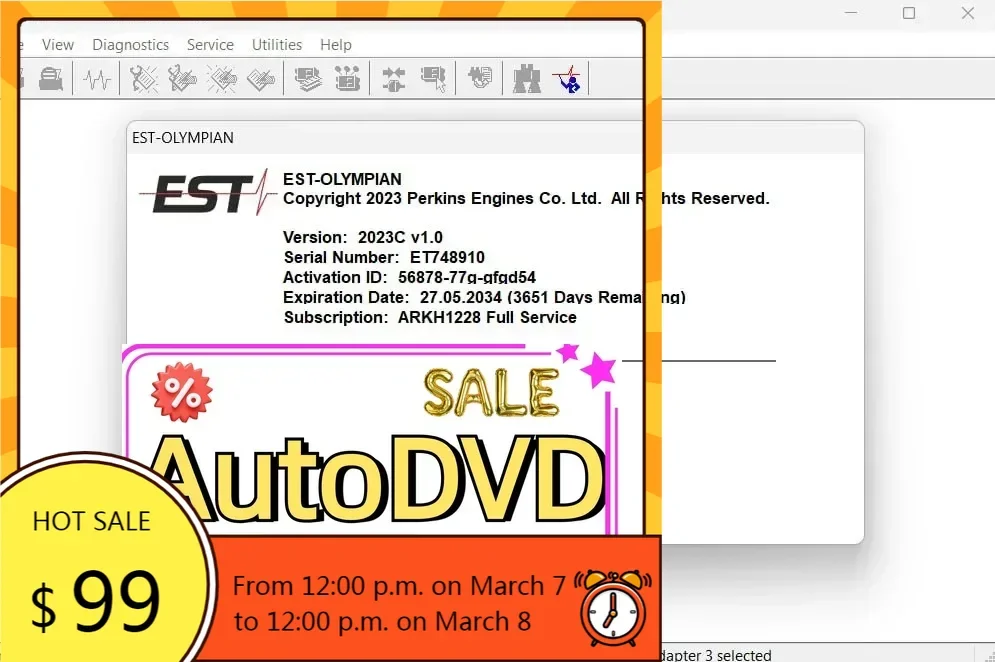Open the WinFlash chip icon
The width and height of the screenshot is (995, 662).
(480, 79)
